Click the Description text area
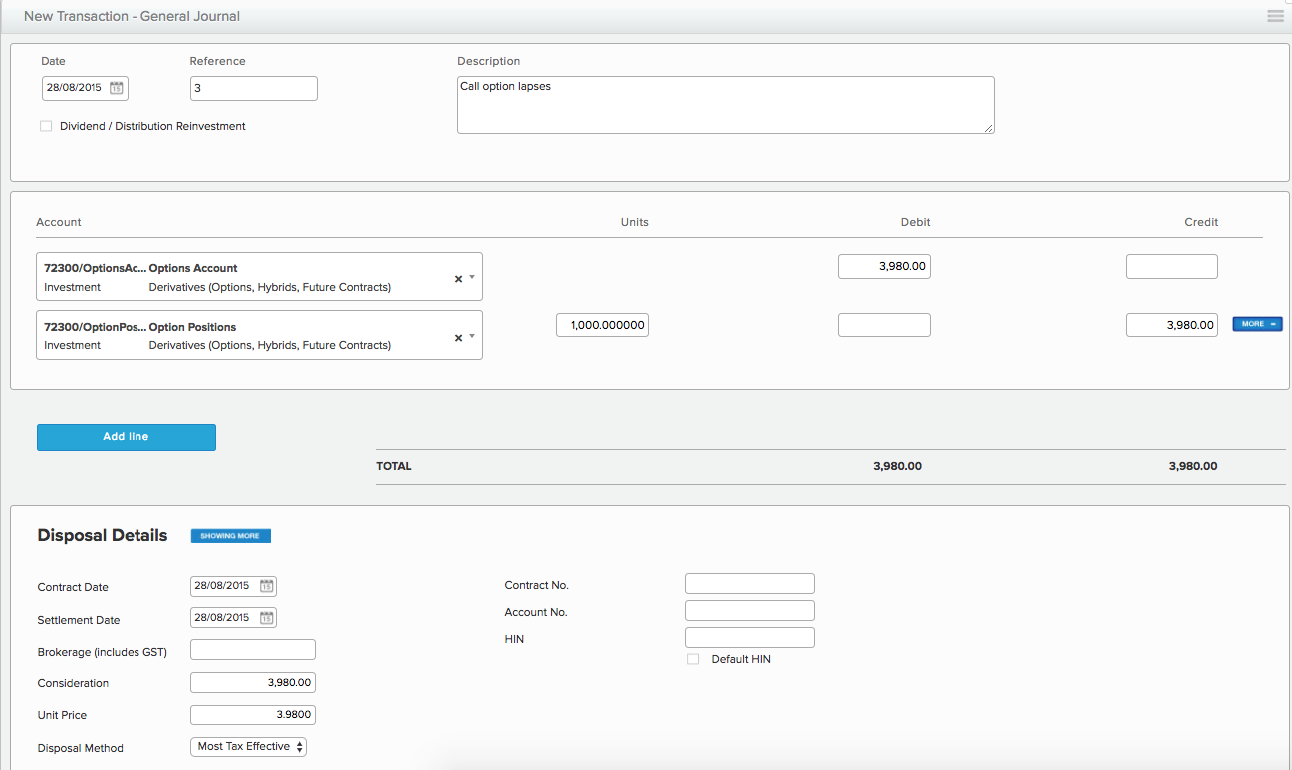Viewport: 1292px width, 770px height. click(726, 105)
